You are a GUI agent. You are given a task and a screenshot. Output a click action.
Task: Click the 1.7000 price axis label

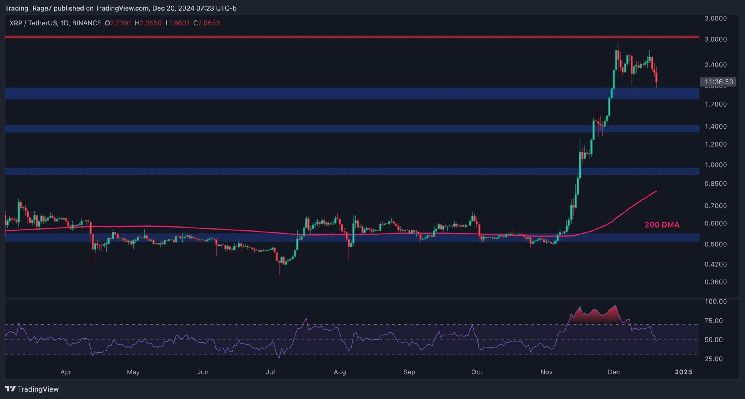[715, 104]
